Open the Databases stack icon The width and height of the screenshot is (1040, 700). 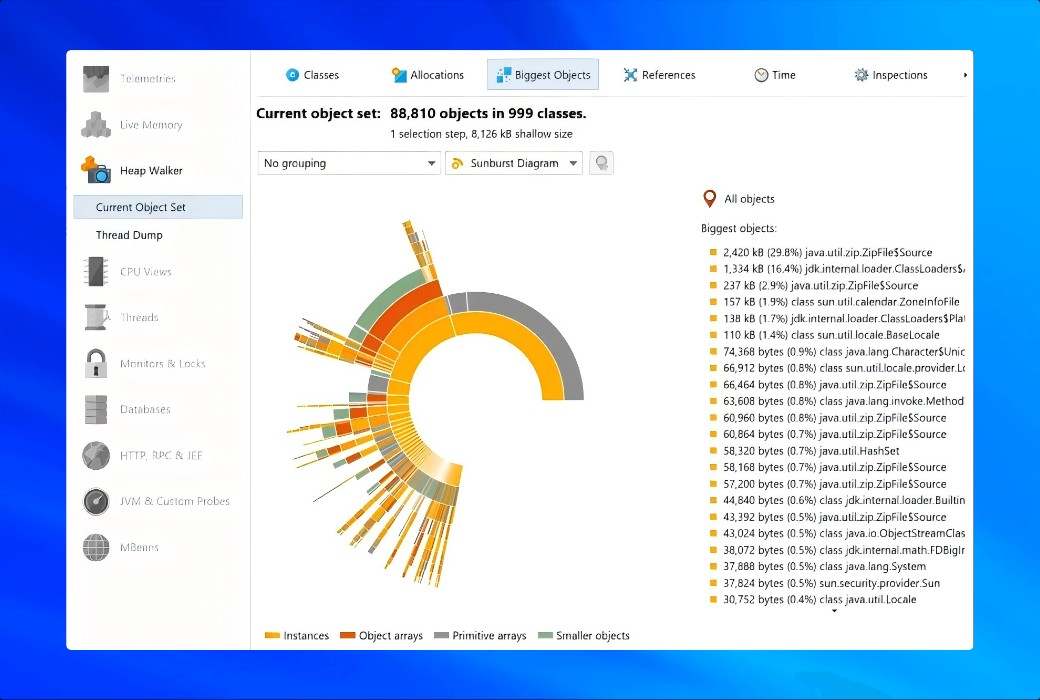(x=96, y=409)
